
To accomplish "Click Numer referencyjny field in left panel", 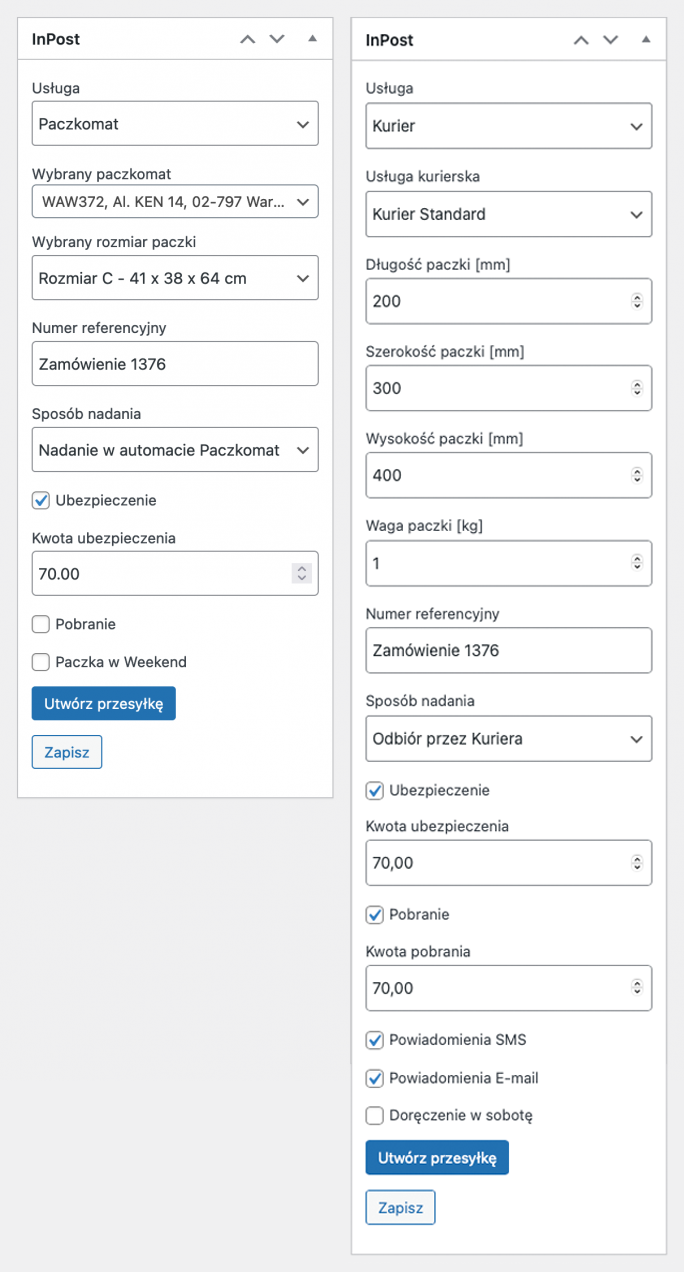I will coord(175,364).
